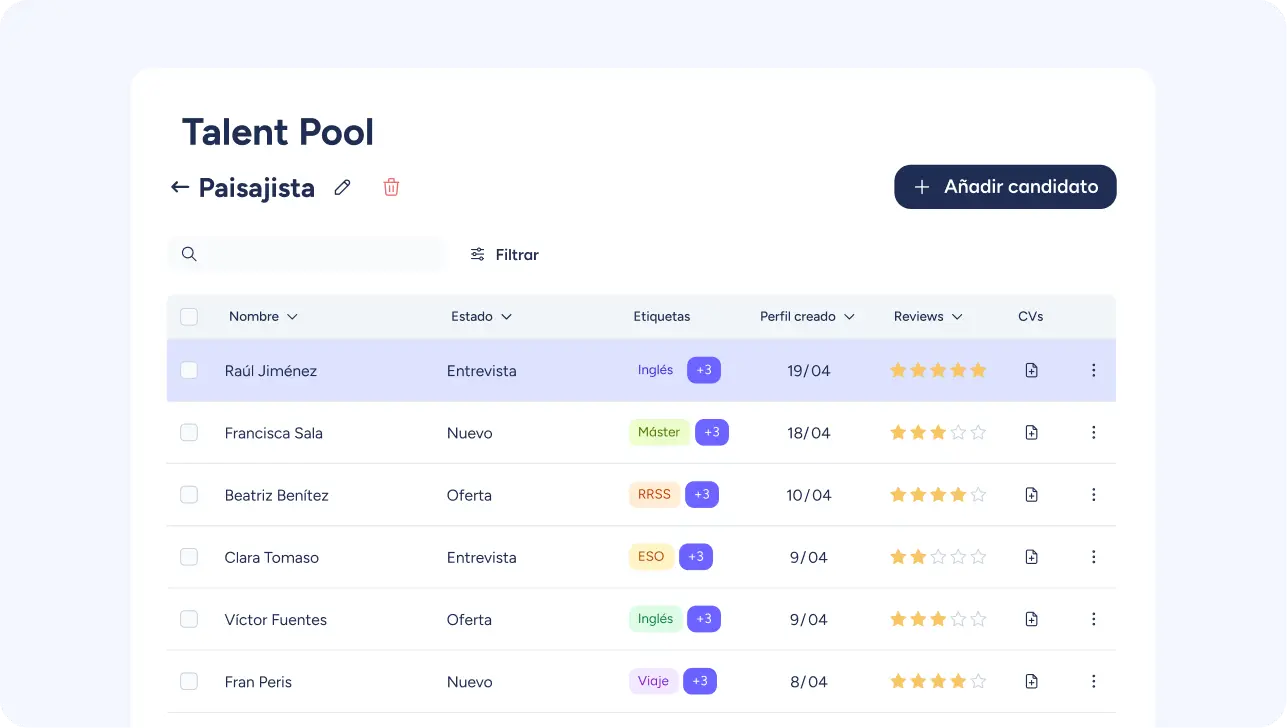Expand the +3 tags for Víctor Fuentes
This screenshot has width=1287, height=728.
(x=704, y=619)
